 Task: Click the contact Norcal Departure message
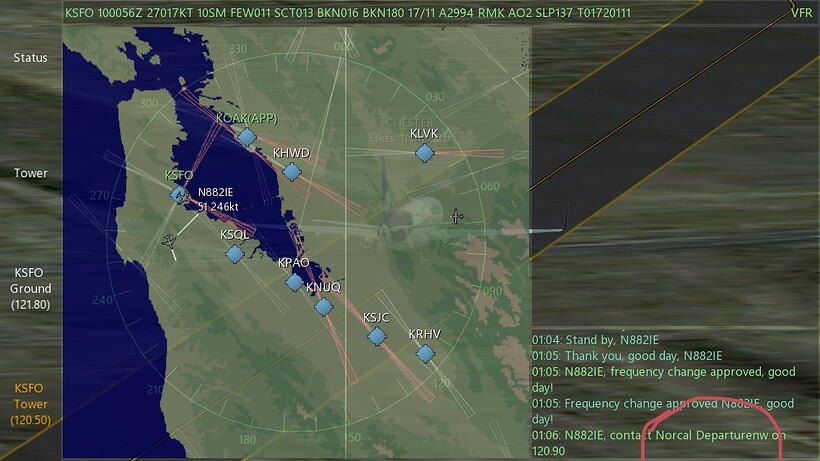(x=659, y=443)
